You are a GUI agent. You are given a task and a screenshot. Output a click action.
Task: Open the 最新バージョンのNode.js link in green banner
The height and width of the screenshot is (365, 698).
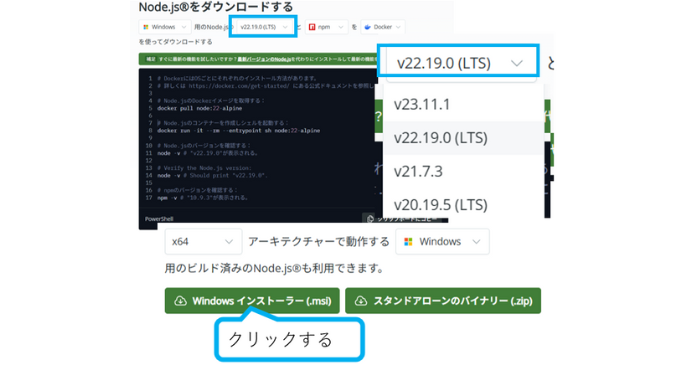[x=264, y=59]
